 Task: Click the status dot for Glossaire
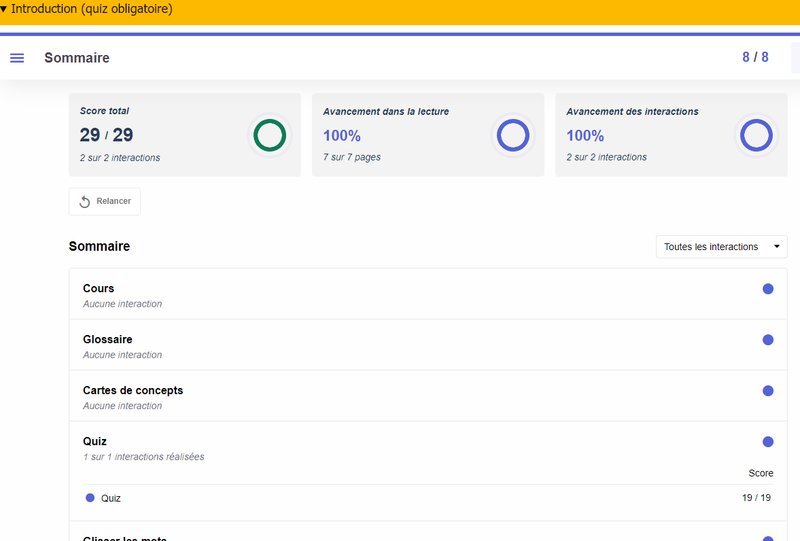768,340
